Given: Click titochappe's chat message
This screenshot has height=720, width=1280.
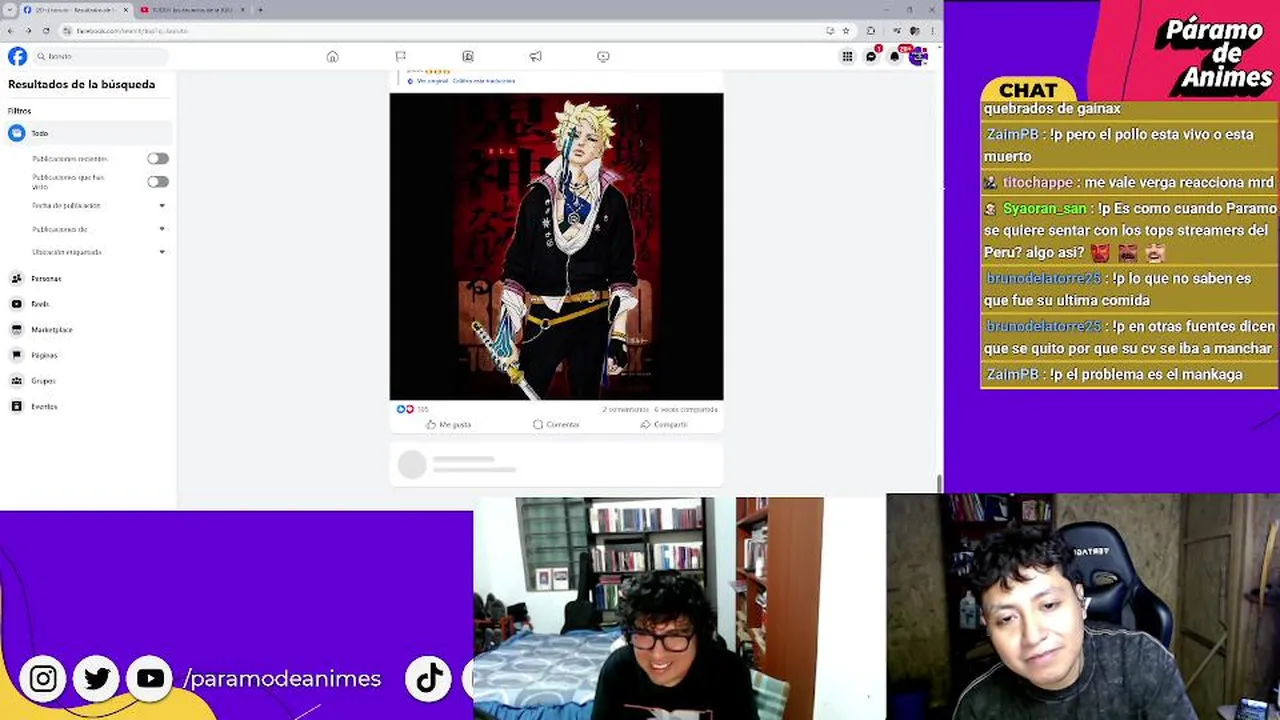Looking at the screenshot, I should 1129,182.
